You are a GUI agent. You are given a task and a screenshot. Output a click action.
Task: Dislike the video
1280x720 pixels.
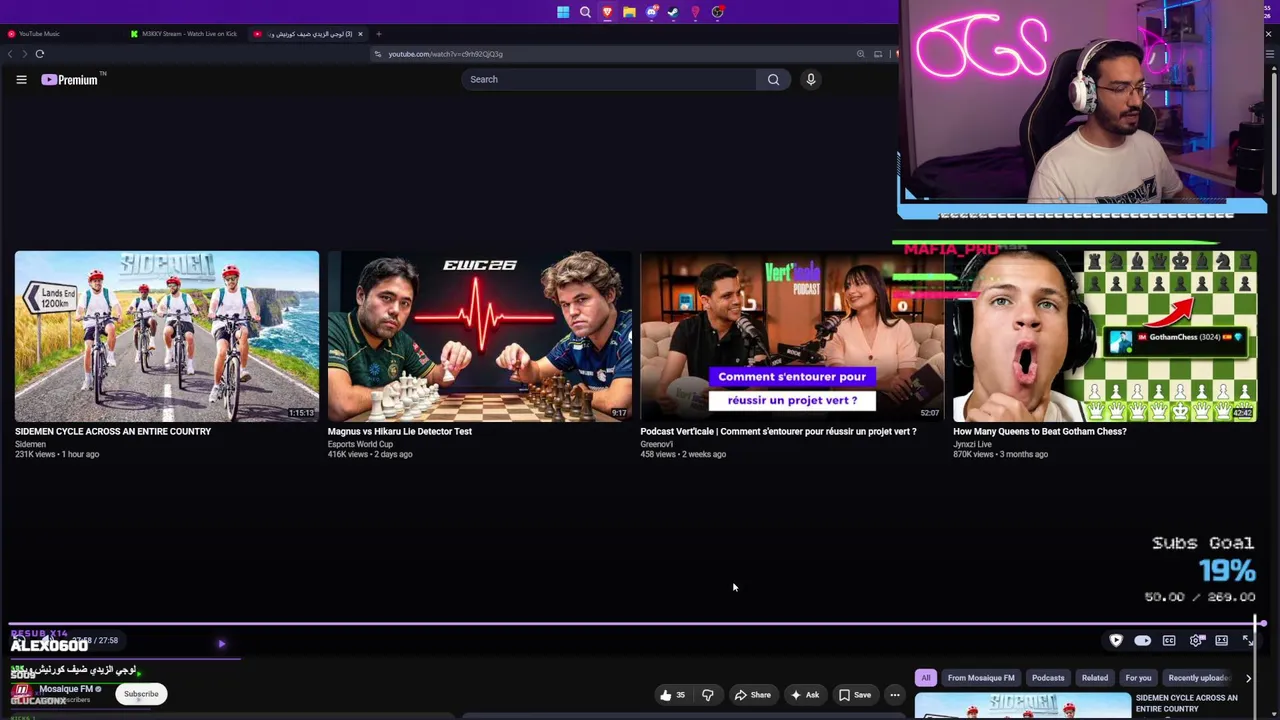point(708,695)
